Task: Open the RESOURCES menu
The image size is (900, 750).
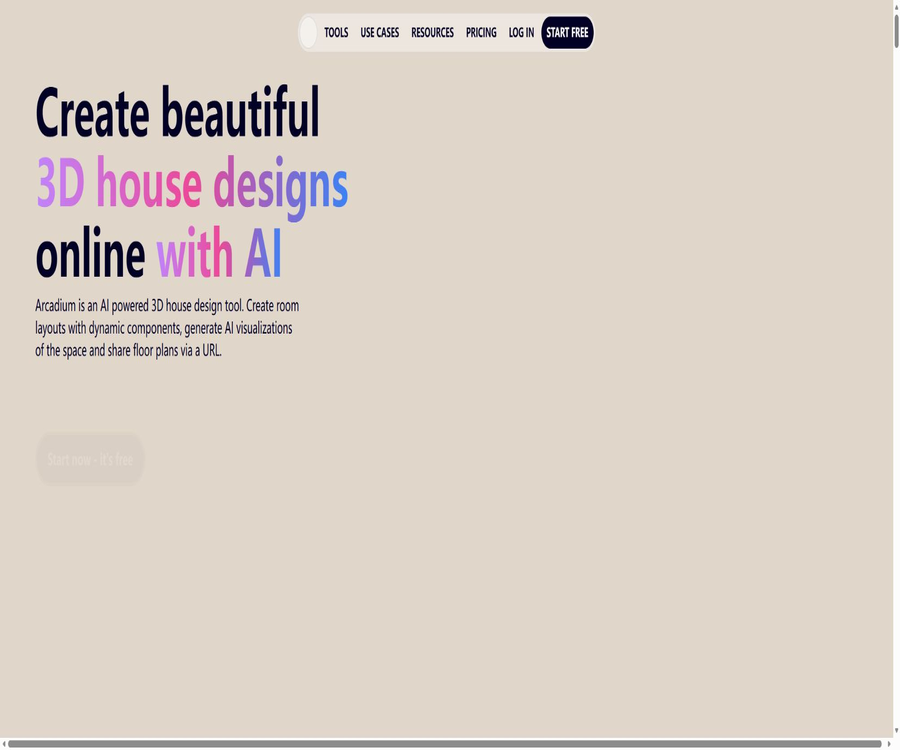Action: (x=432, y=33)
